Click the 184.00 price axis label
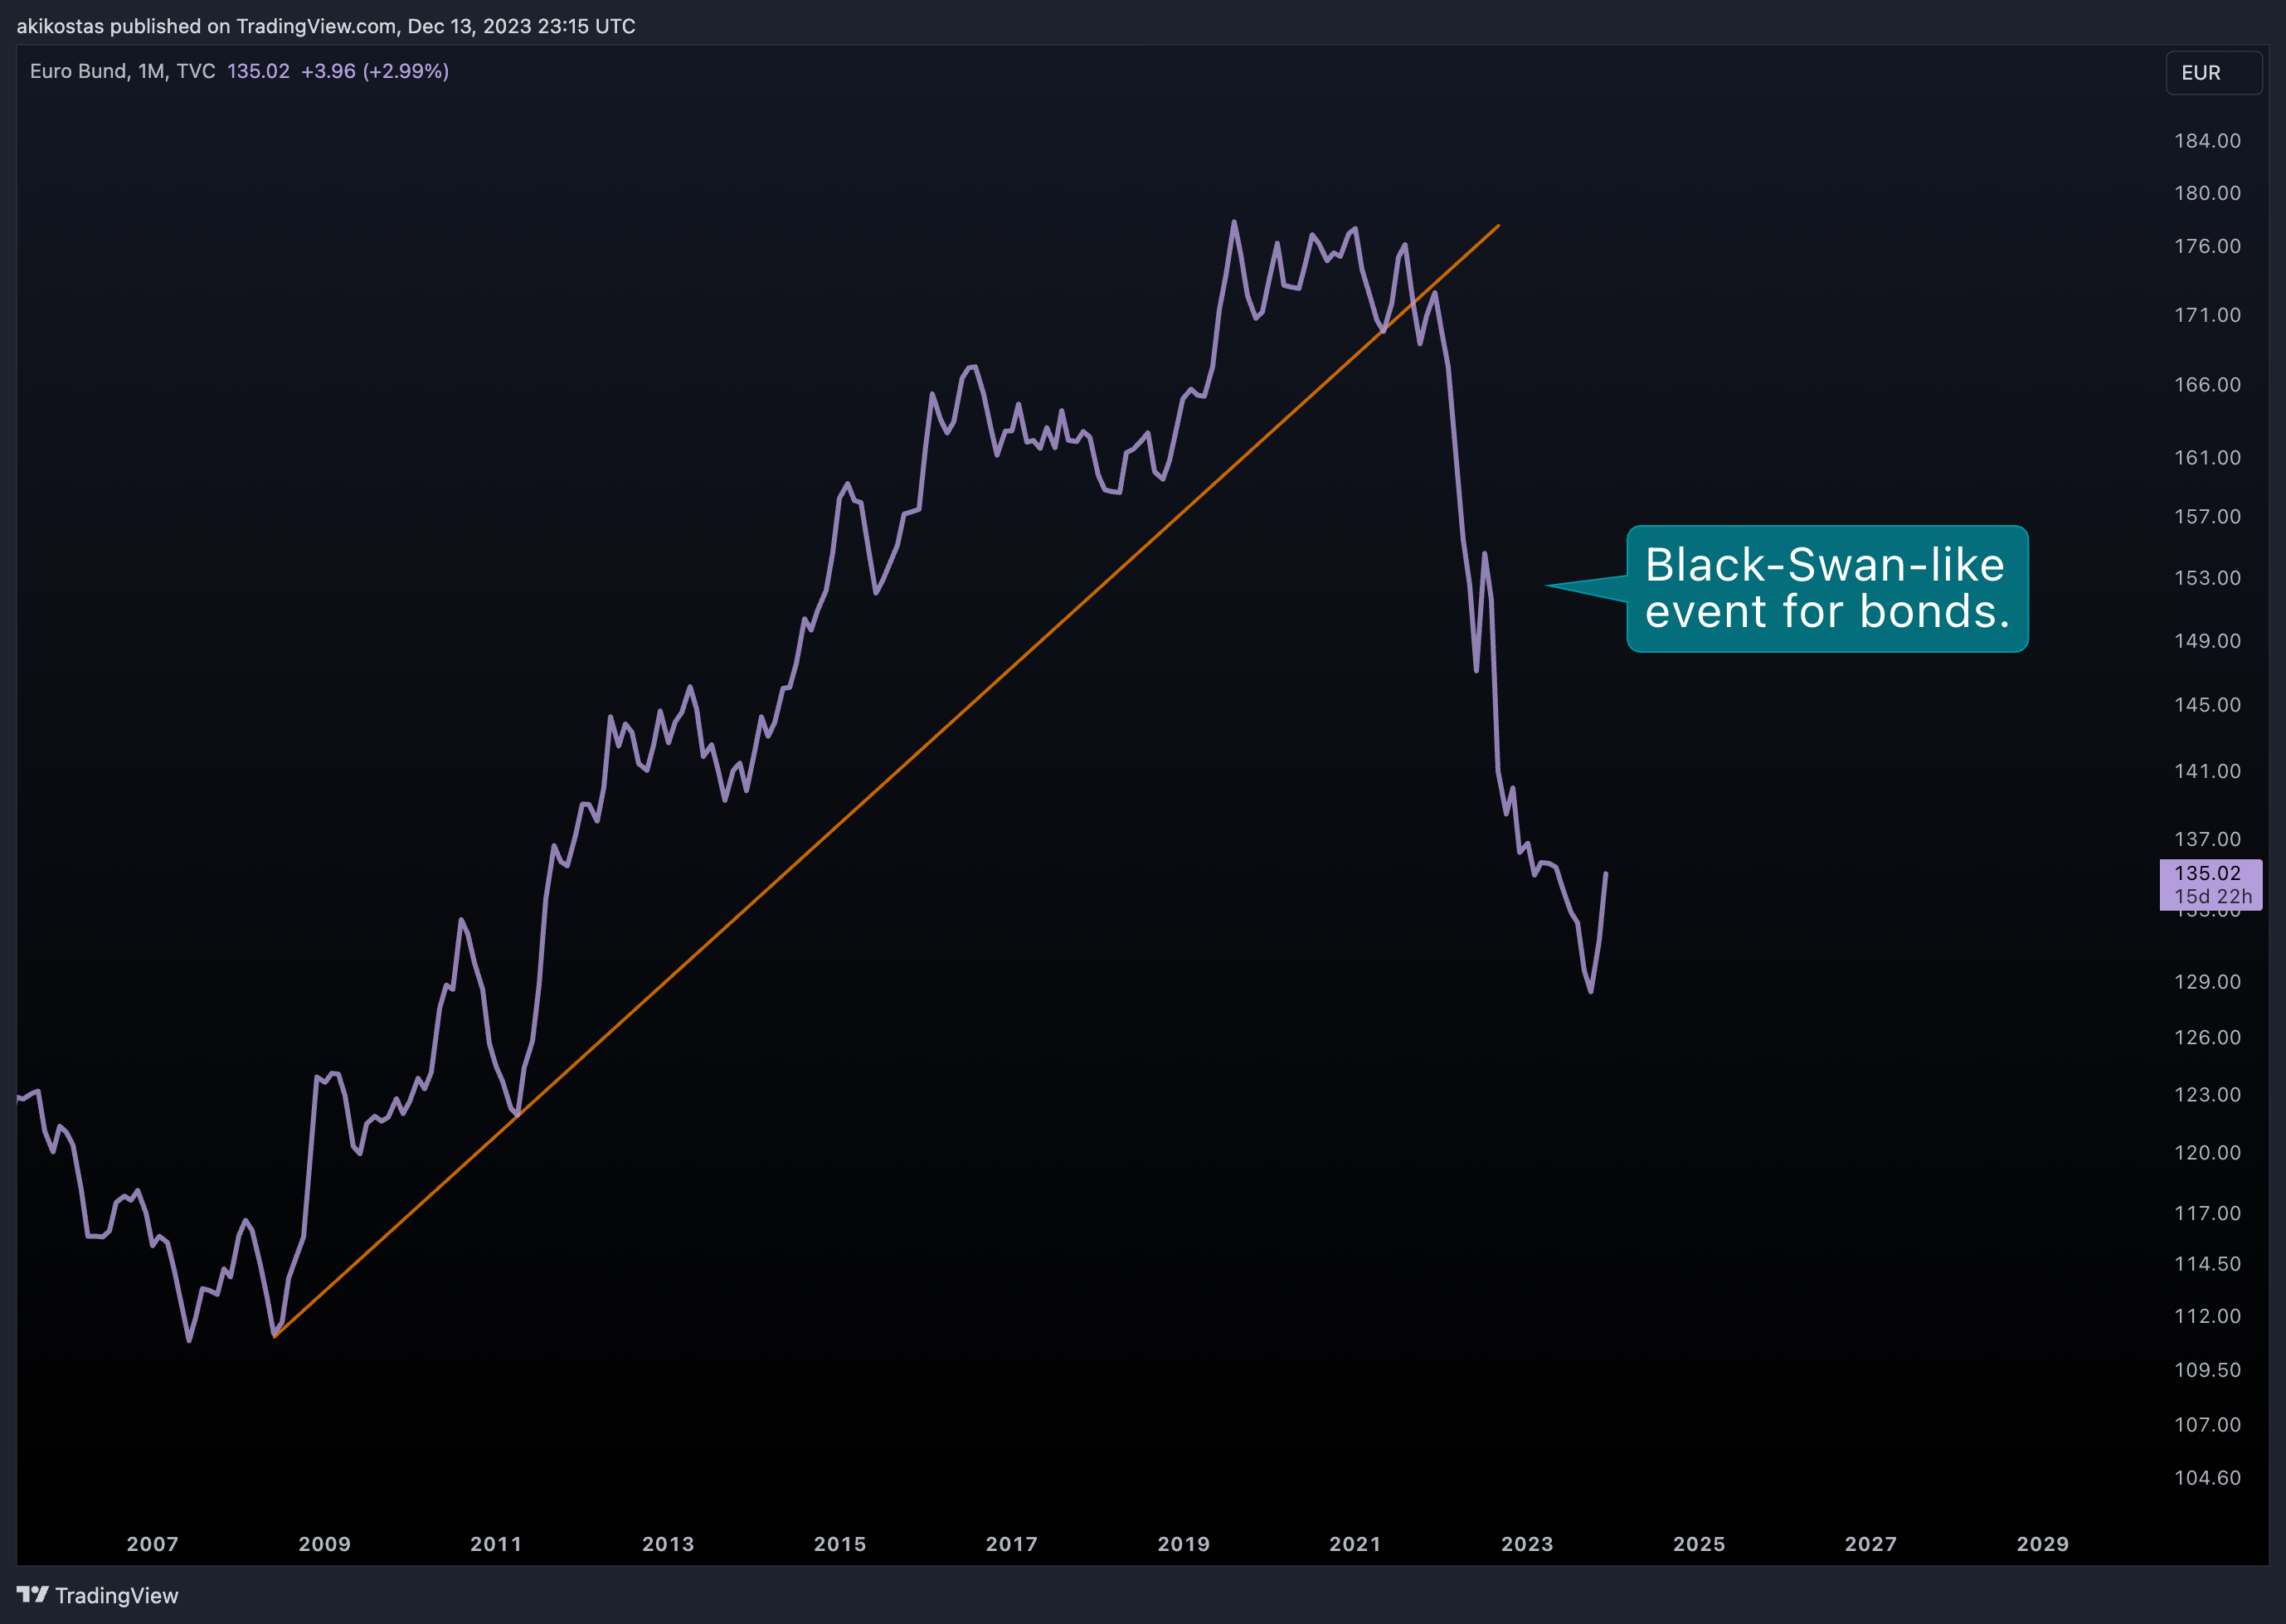This screenshot has height=1624, width=2286. (x=2207, y=141)
